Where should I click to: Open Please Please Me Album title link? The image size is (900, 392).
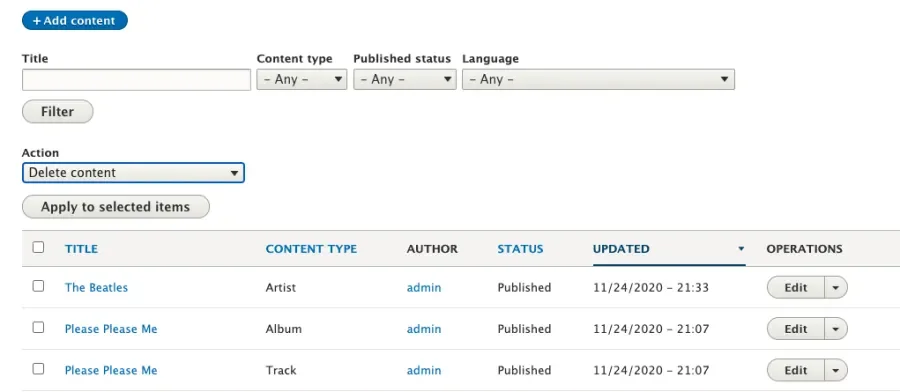(x=111, y=329)
